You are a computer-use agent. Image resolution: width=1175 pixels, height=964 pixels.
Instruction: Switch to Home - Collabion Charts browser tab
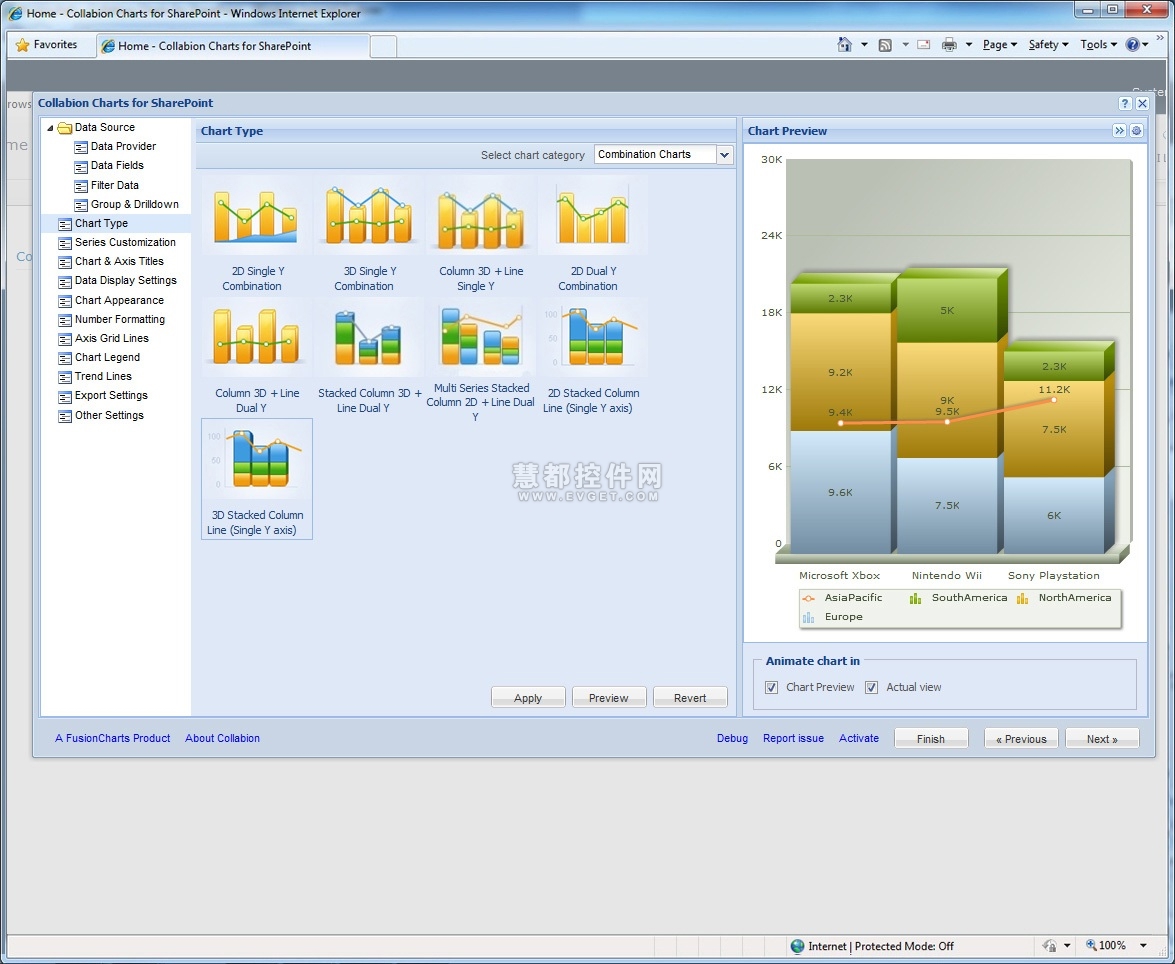click(232, 46)
